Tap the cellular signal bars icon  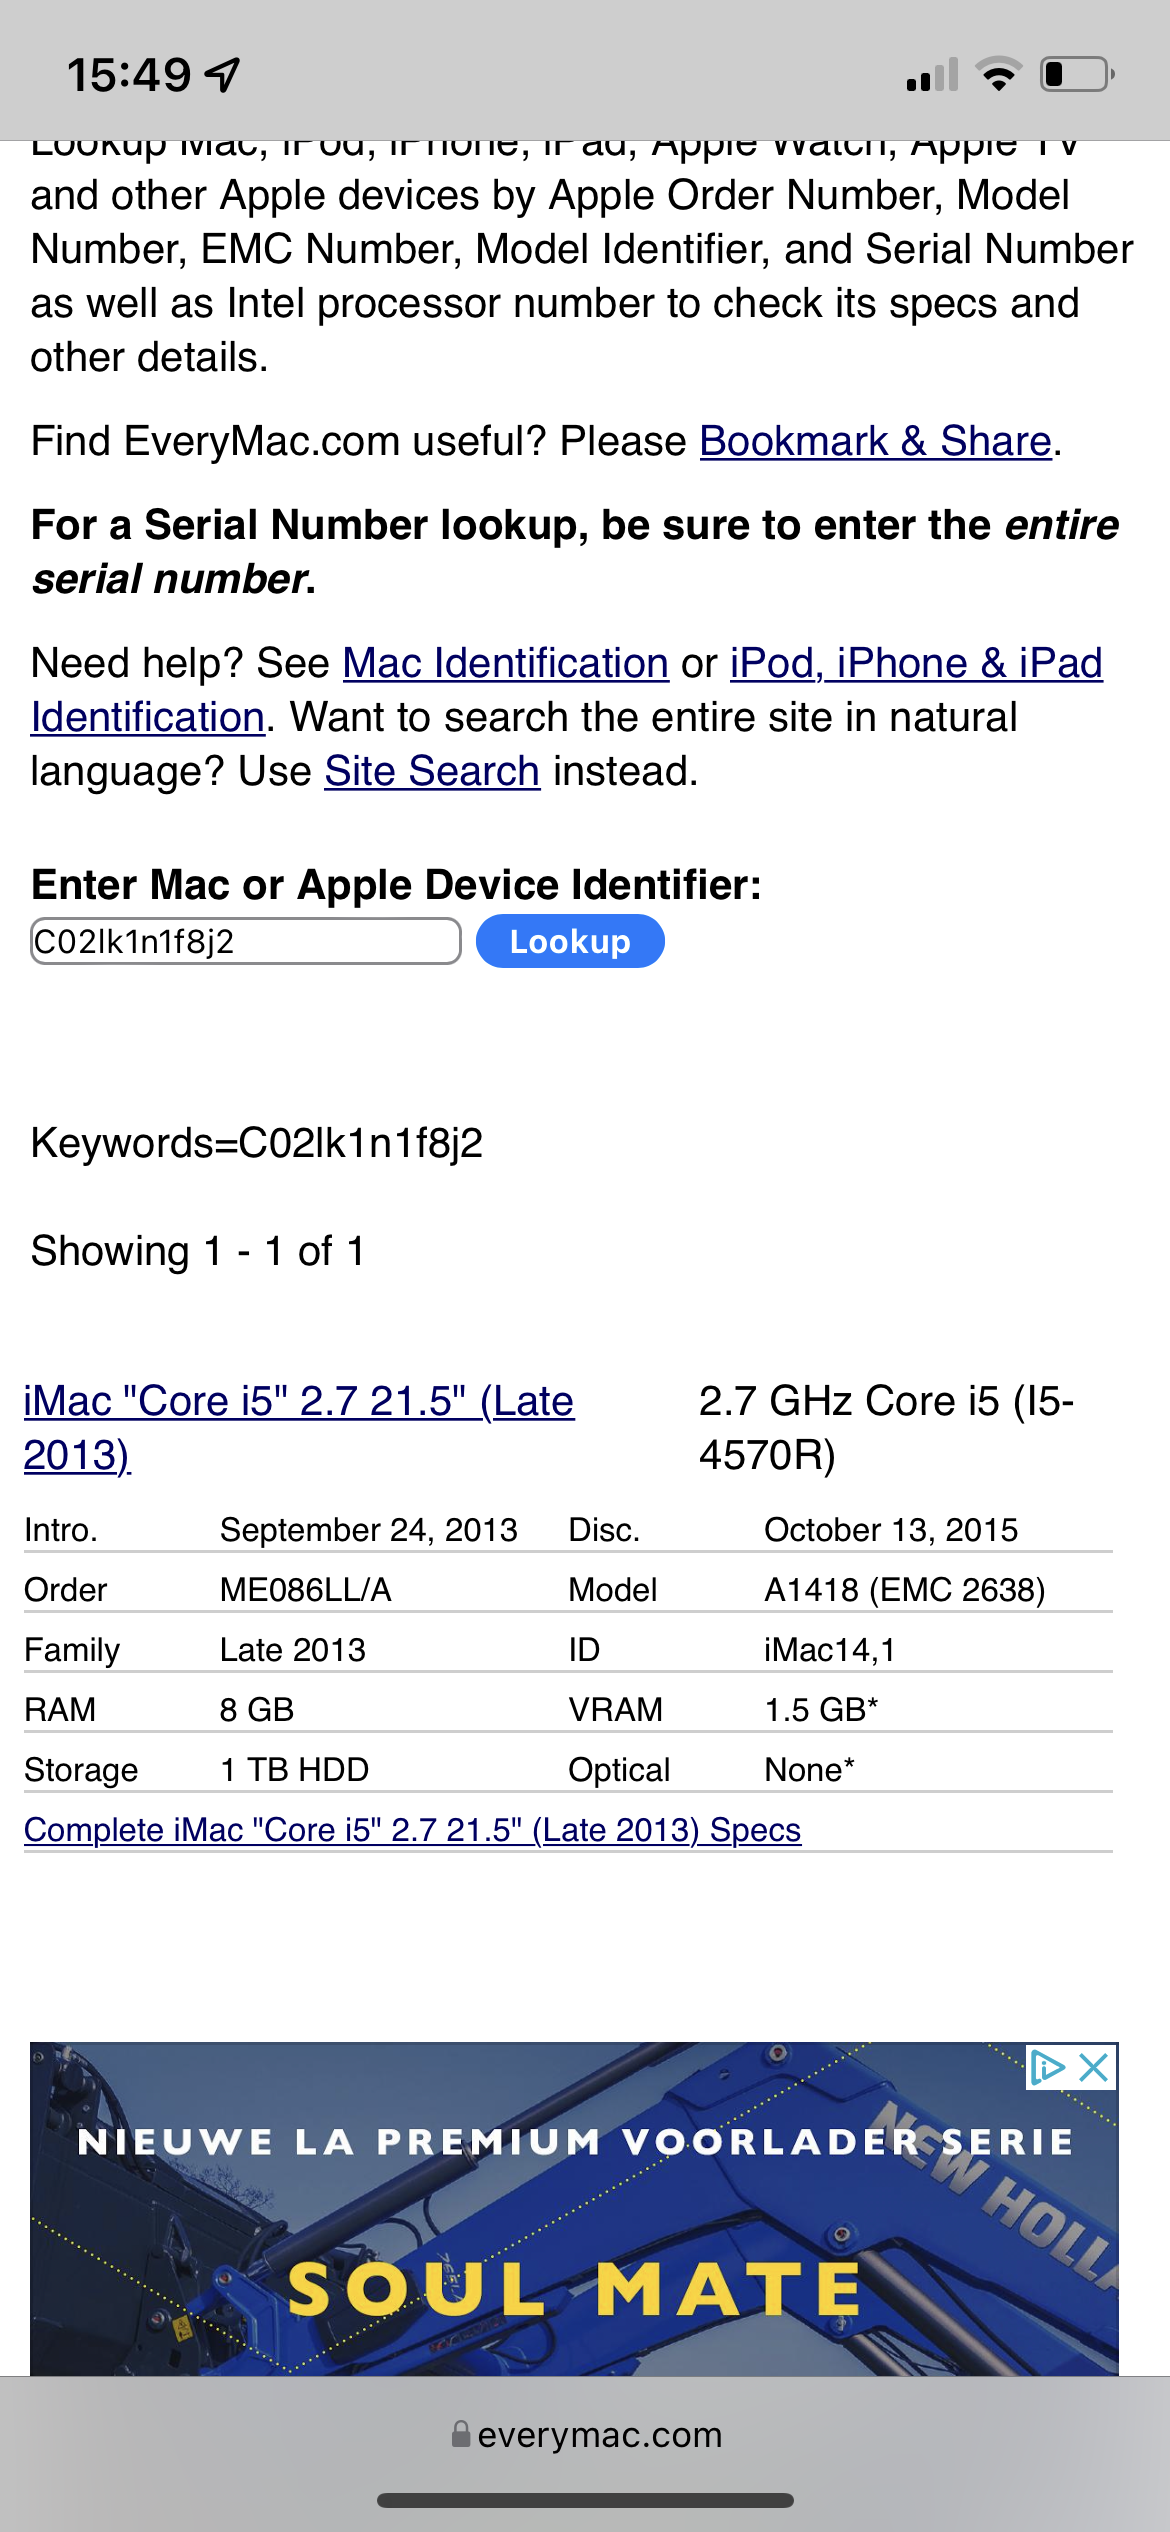[x=932, y=75]
